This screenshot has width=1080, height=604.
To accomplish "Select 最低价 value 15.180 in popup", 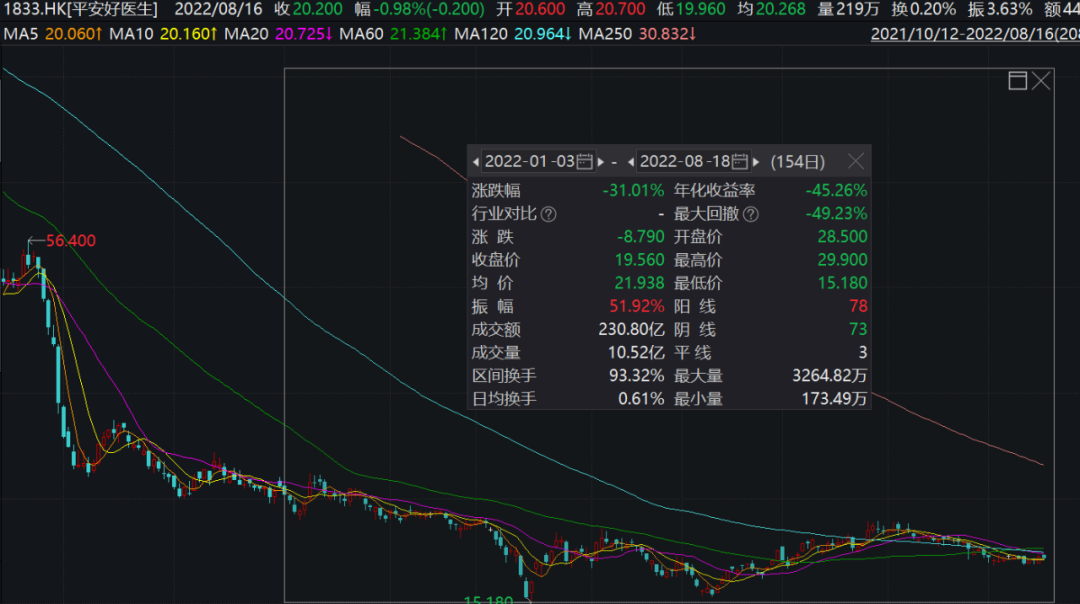I will click(x=842, y=283).
